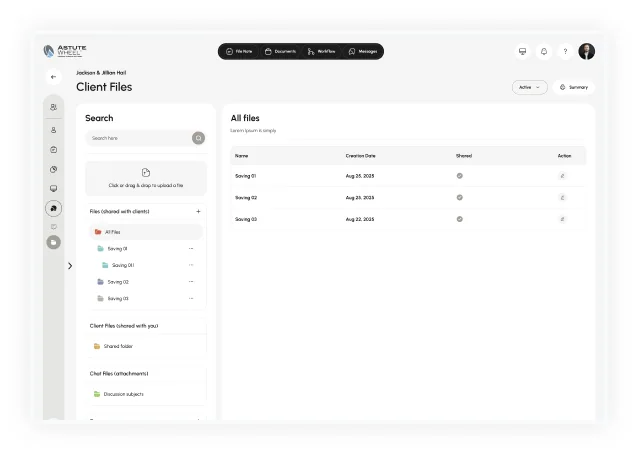Open the Workflow tab
This screenshot has height=454, width=638.
tap(321, 52)
